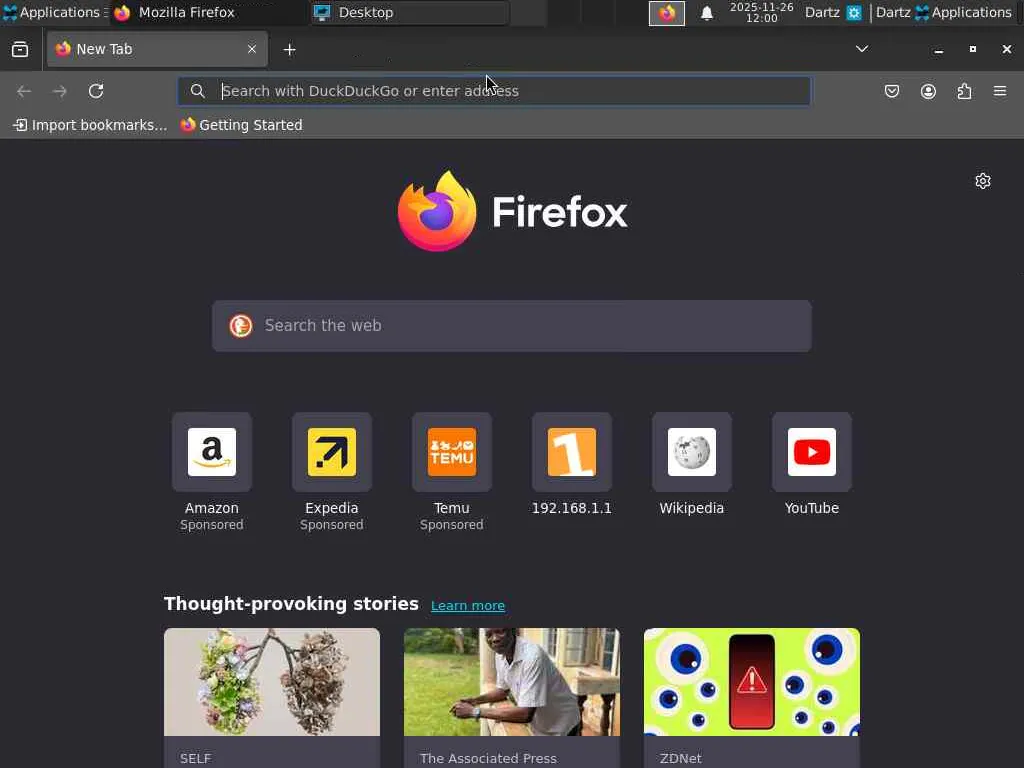Open the notifications bell icon
This screenshot has height=768, width=1024.
707,13
